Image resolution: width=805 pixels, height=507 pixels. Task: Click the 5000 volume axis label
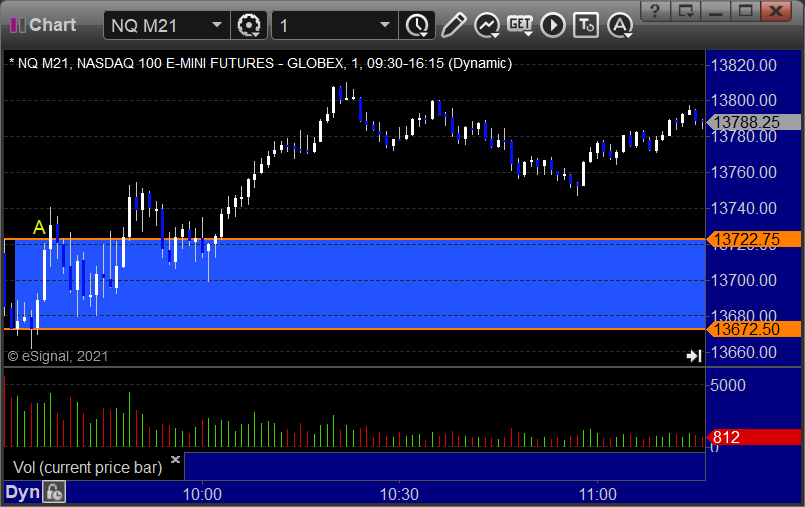coord(727,385)
